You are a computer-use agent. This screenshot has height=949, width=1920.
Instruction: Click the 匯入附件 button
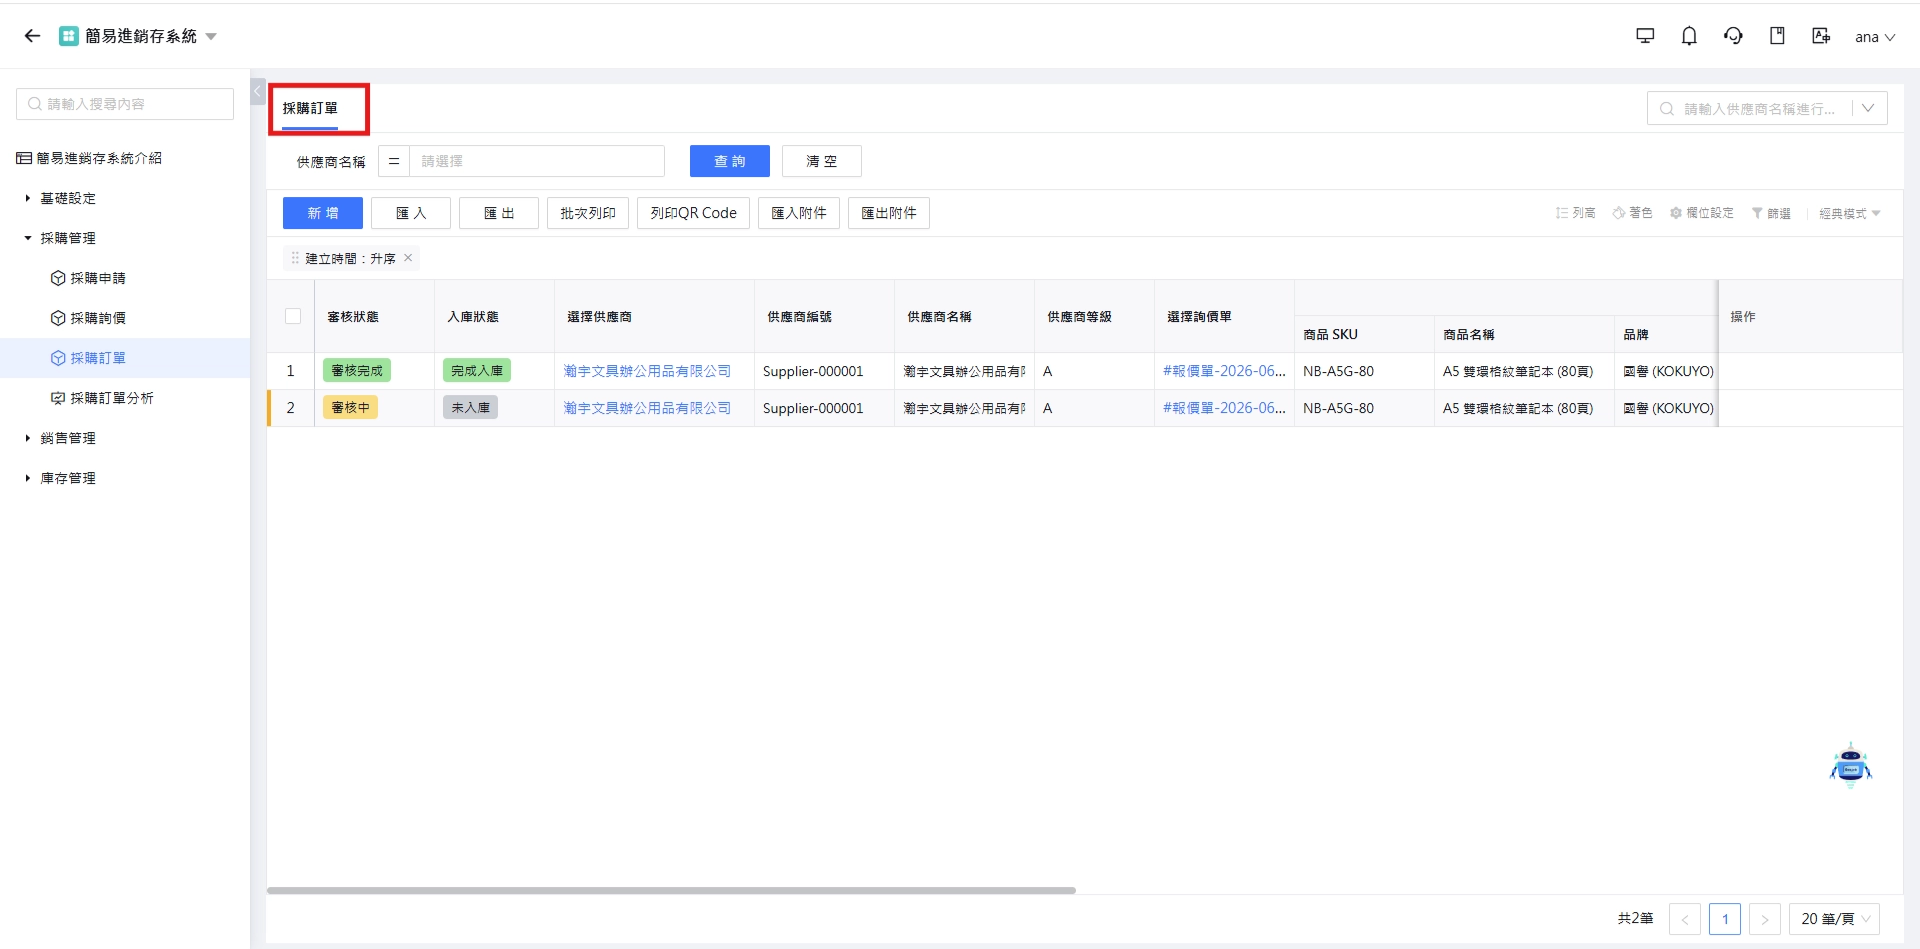[799, 213]
